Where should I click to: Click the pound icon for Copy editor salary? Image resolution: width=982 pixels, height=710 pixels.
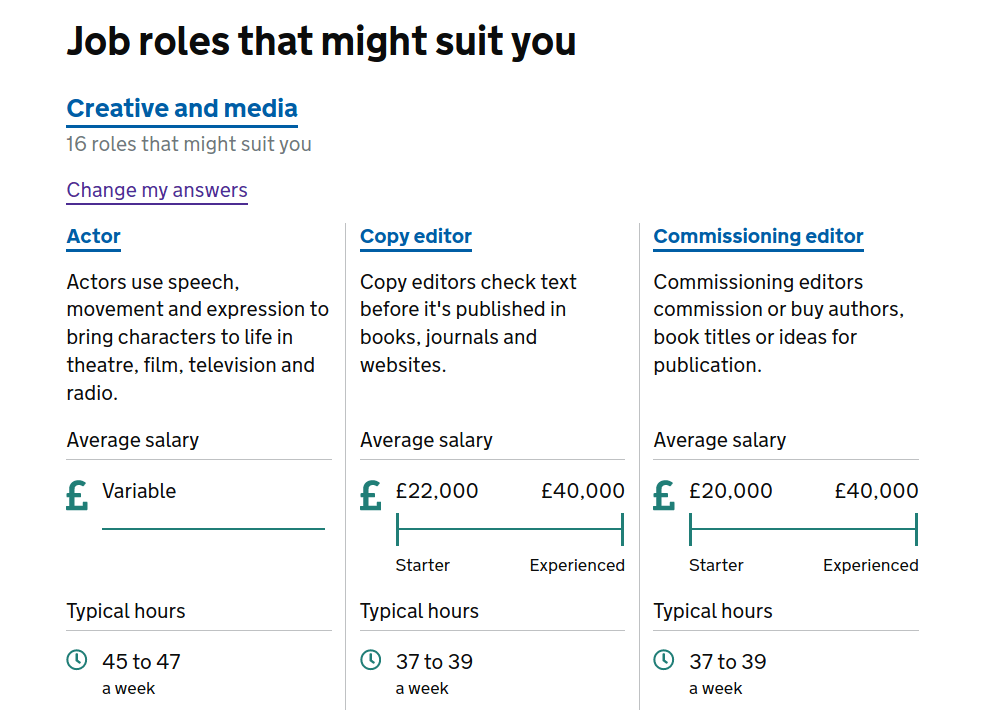371,495
